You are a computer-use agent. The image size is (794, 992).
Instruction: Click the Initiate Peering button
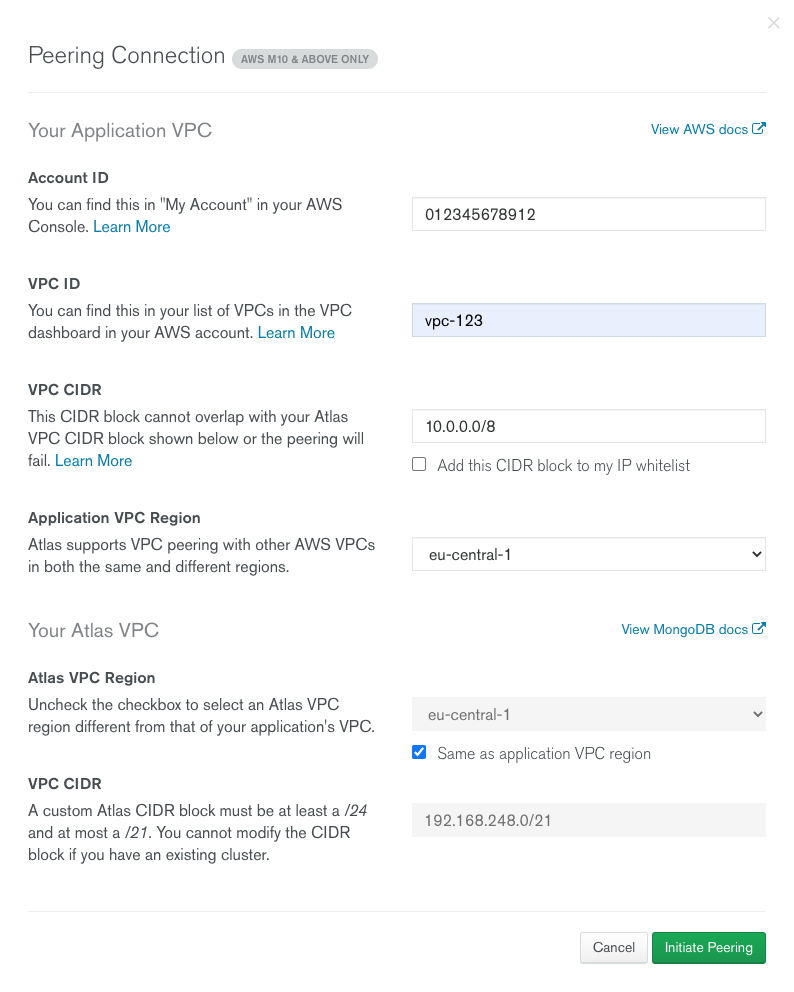point(708,947)
